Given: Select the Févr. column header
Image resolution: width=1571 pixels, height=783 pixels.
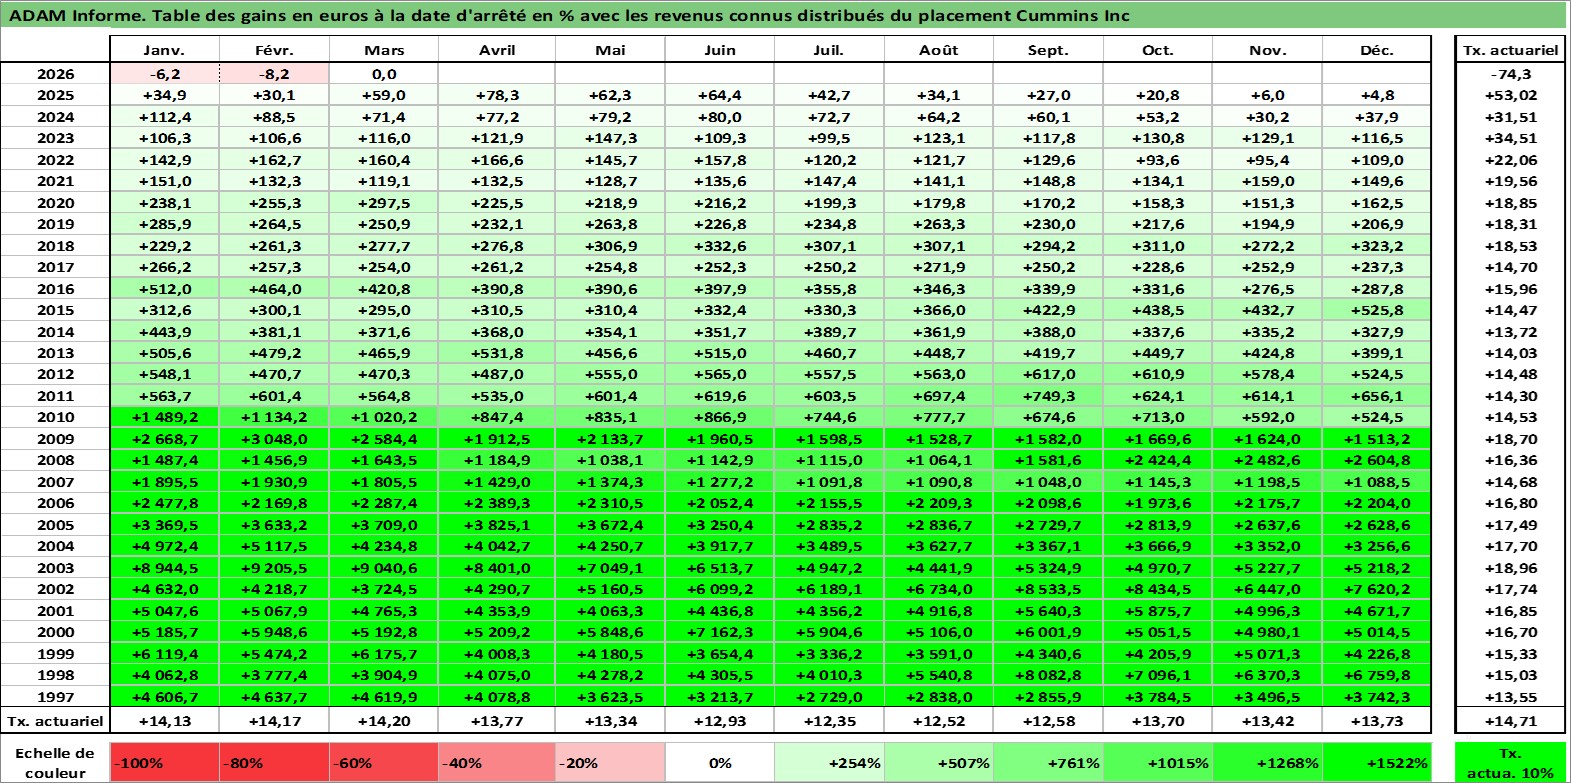Looking at the screenshot, I should coord(274,50).
